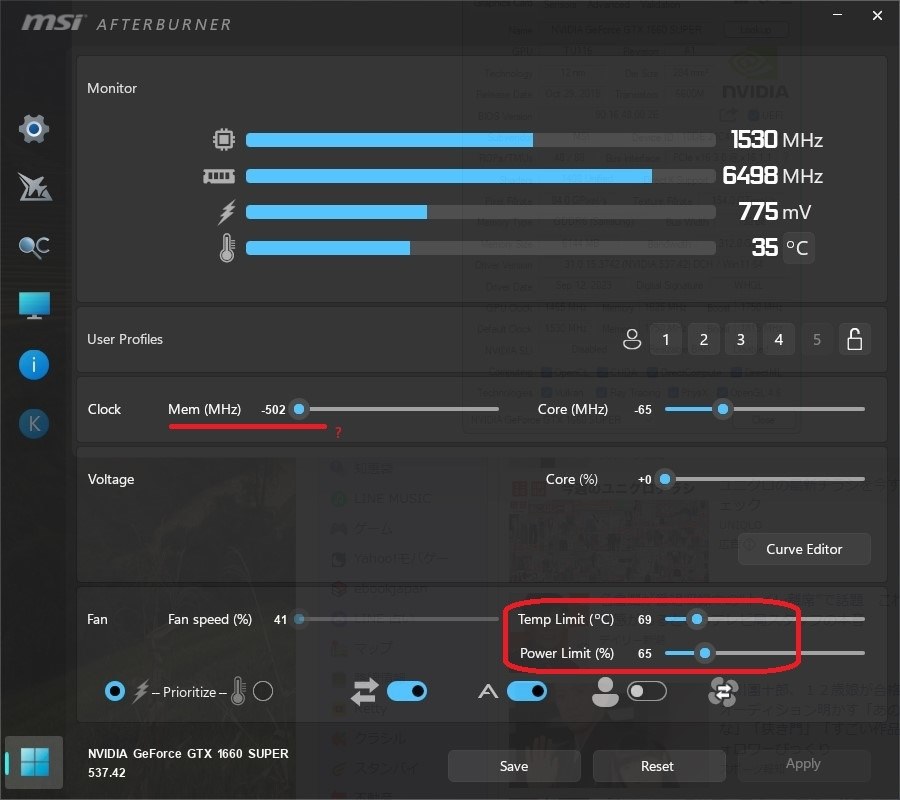This screenshot has height=800, width=900.
Task: Click the Power Limit value 65
Action: click(645, 654)
